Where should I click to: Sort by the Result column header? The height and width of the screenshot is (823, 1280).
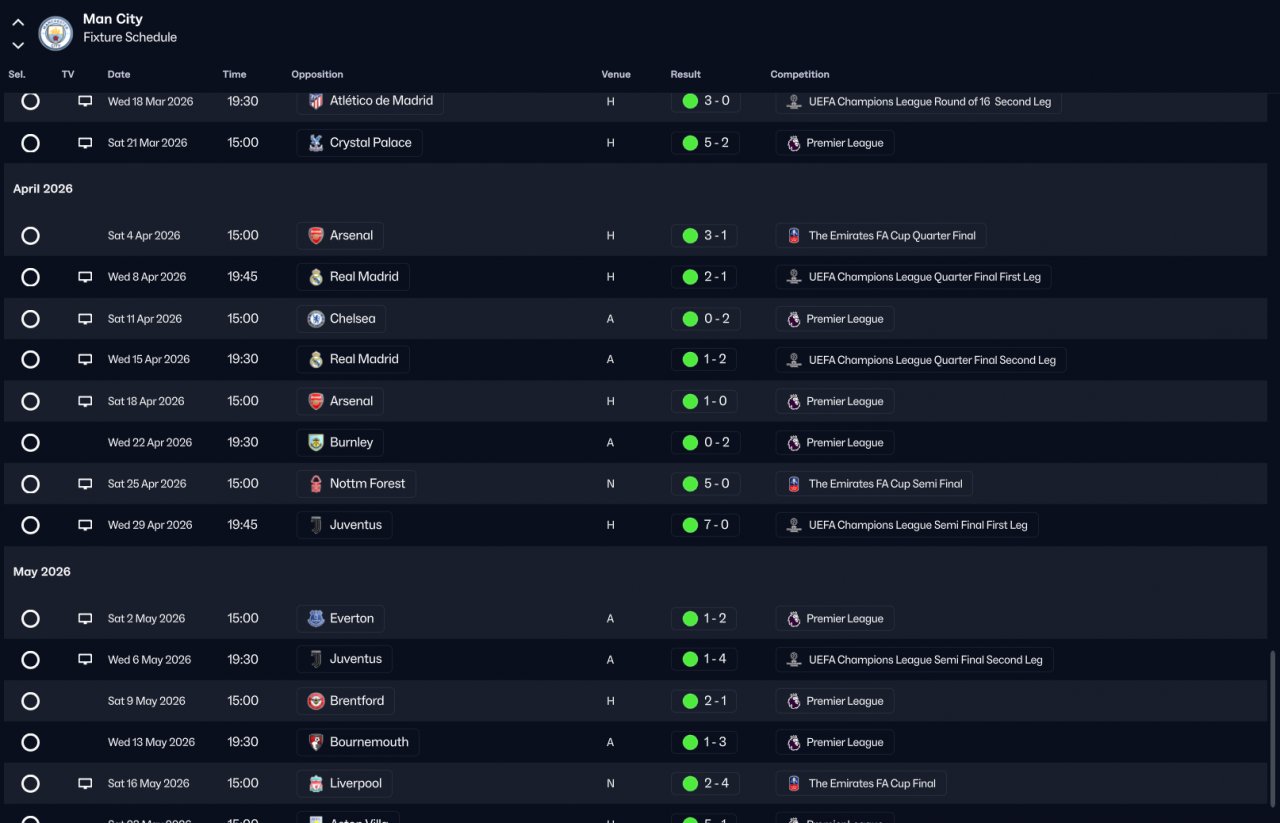click(x=686, y=74)
